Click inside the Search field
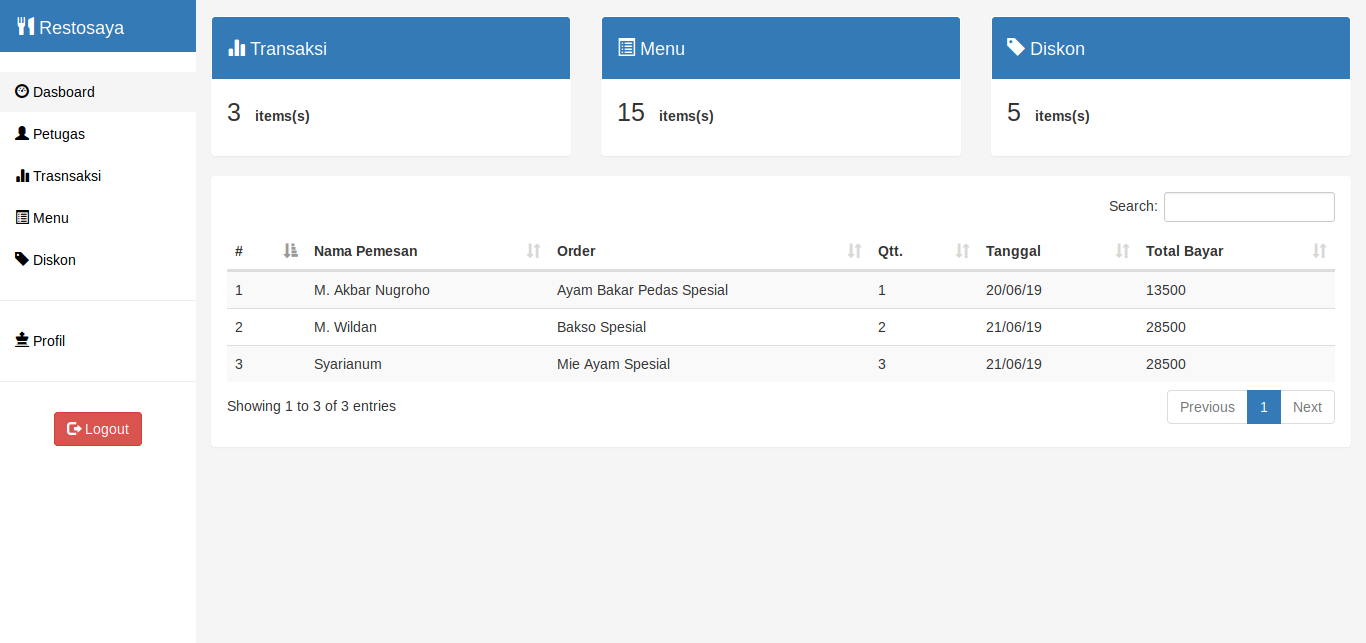The image size is (1366, 643). point(1248,207)
